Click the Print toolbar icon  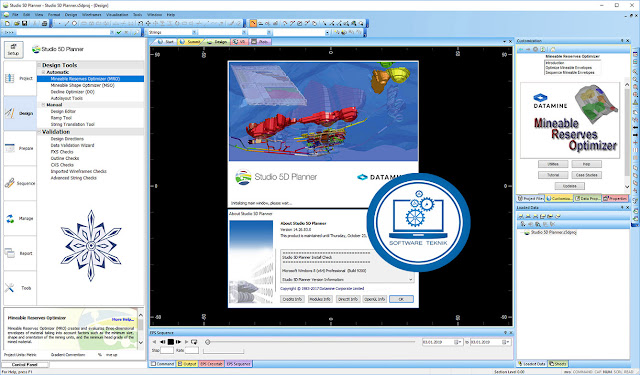44,24
